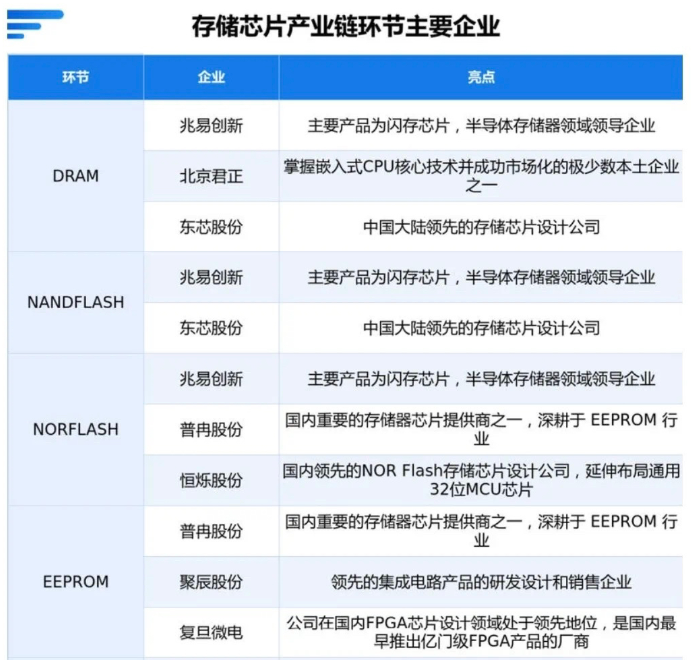Click 兆易创新 in the NANDFLASH section

211,277
